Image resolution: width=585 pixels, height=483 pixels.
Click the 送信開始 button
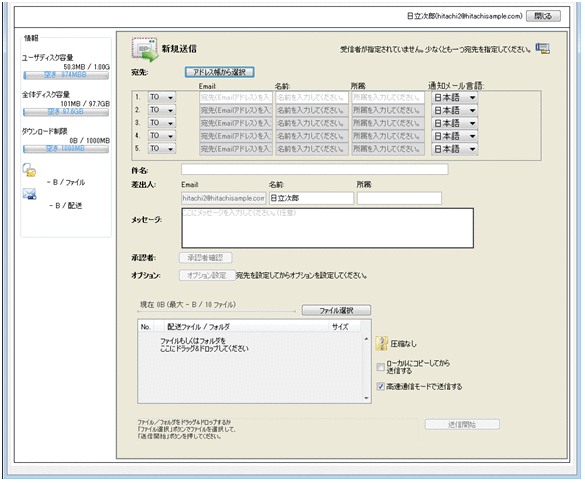462,424
